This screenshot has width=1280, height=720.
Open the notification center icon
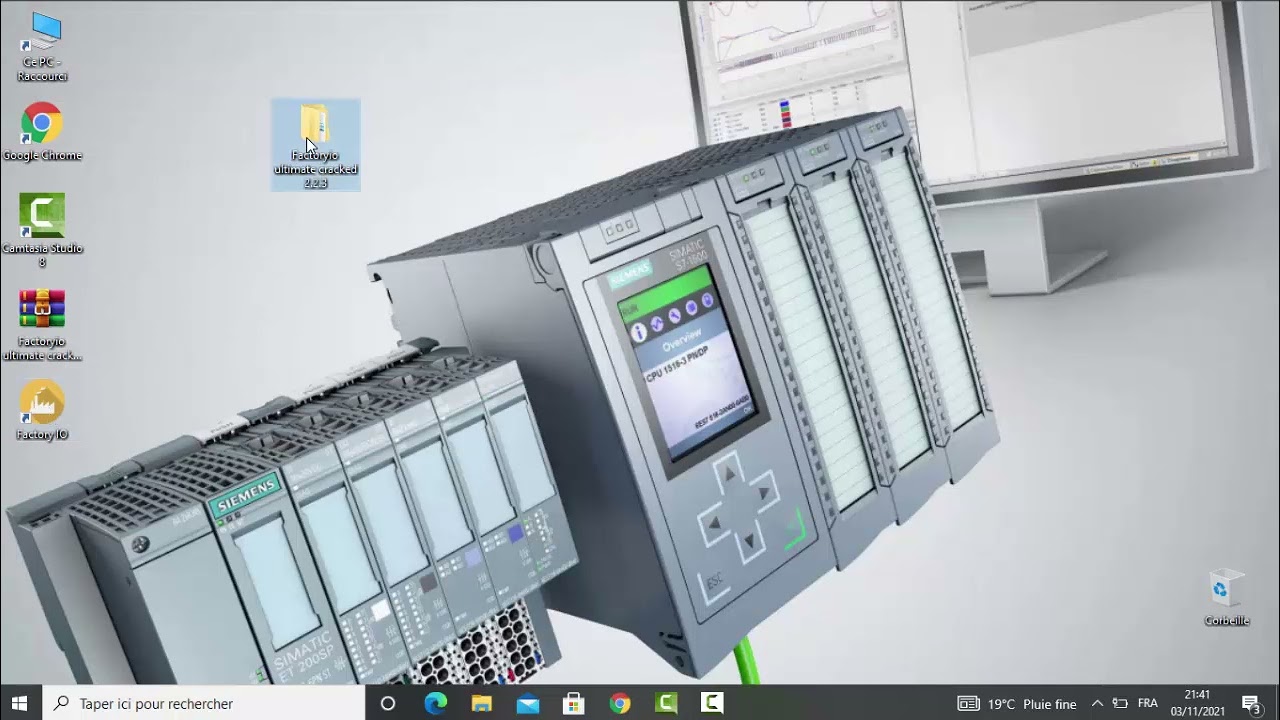point(1250,704)
